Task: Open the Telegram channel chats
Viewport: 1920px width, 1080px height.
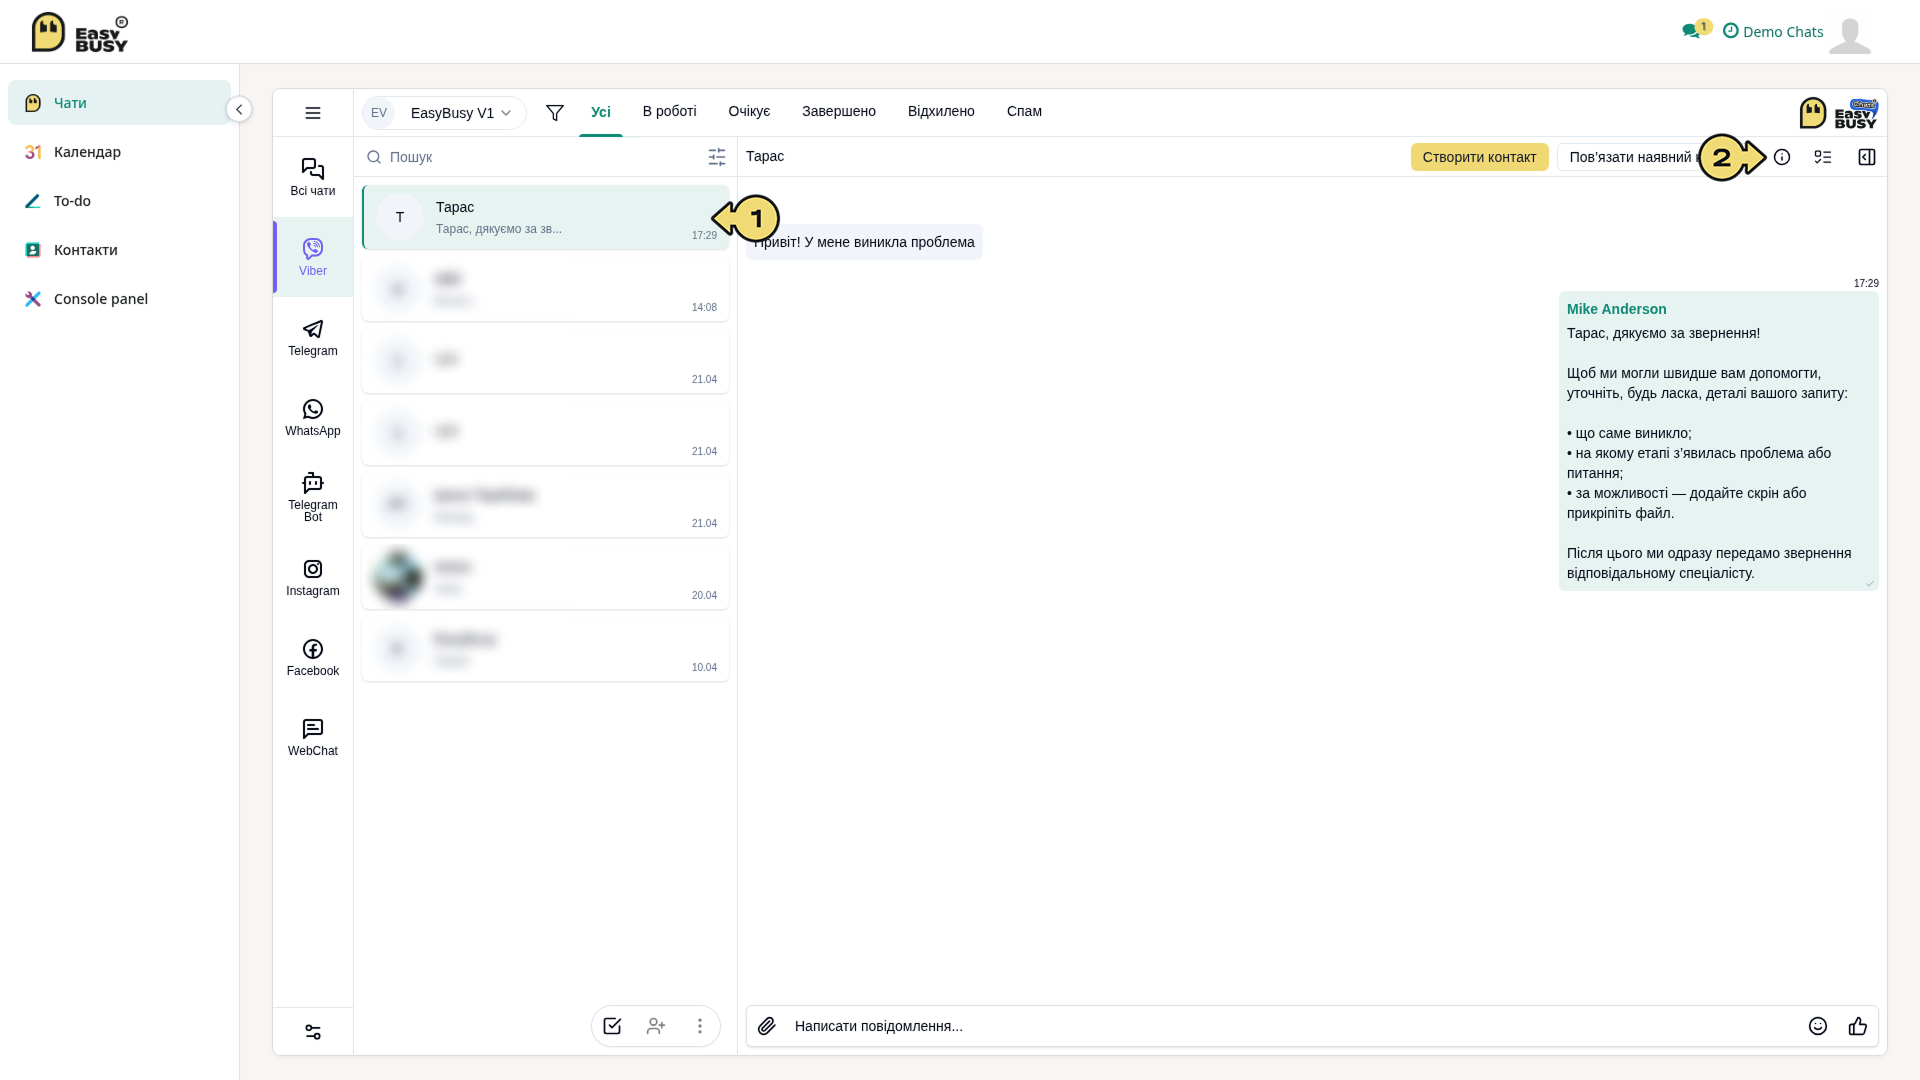Action: (x=313, y=337)
